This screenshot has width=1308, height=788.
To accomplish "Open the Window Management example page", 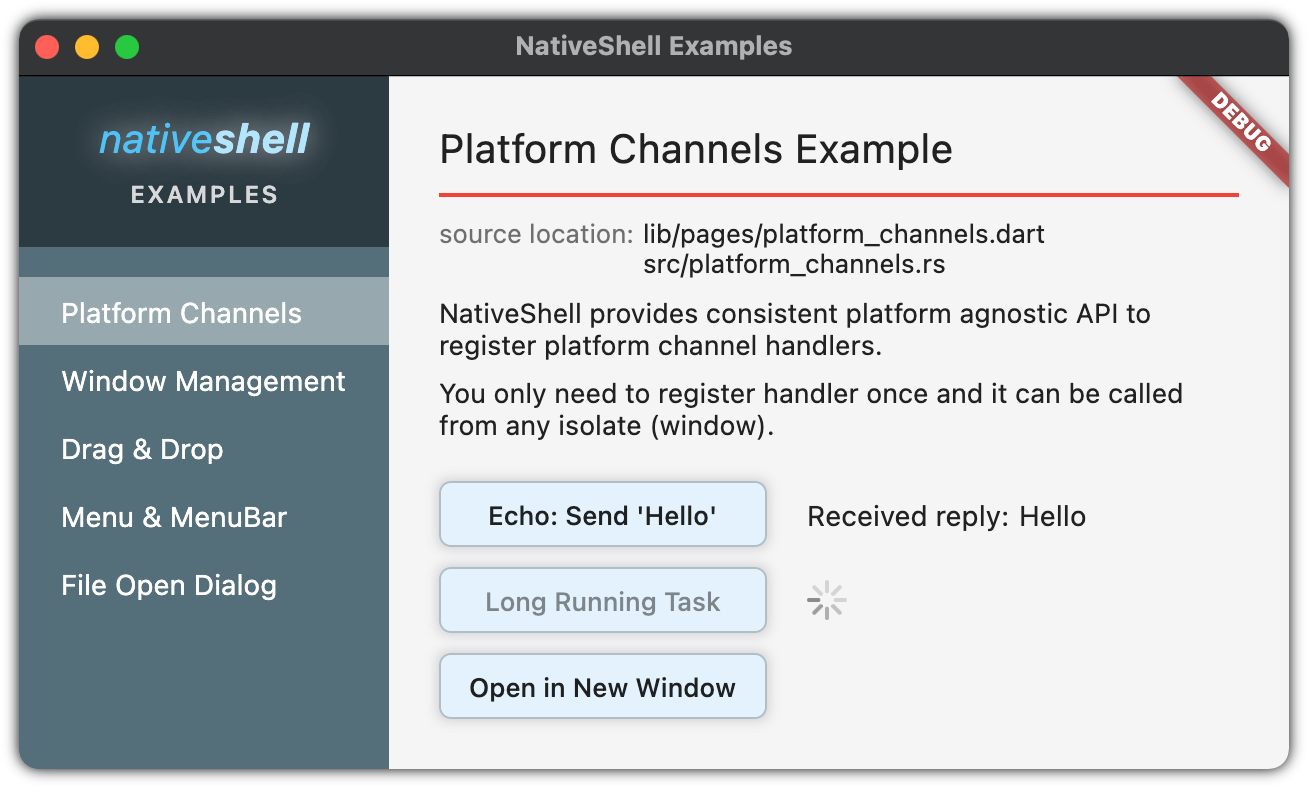I will tap(204, 381).
